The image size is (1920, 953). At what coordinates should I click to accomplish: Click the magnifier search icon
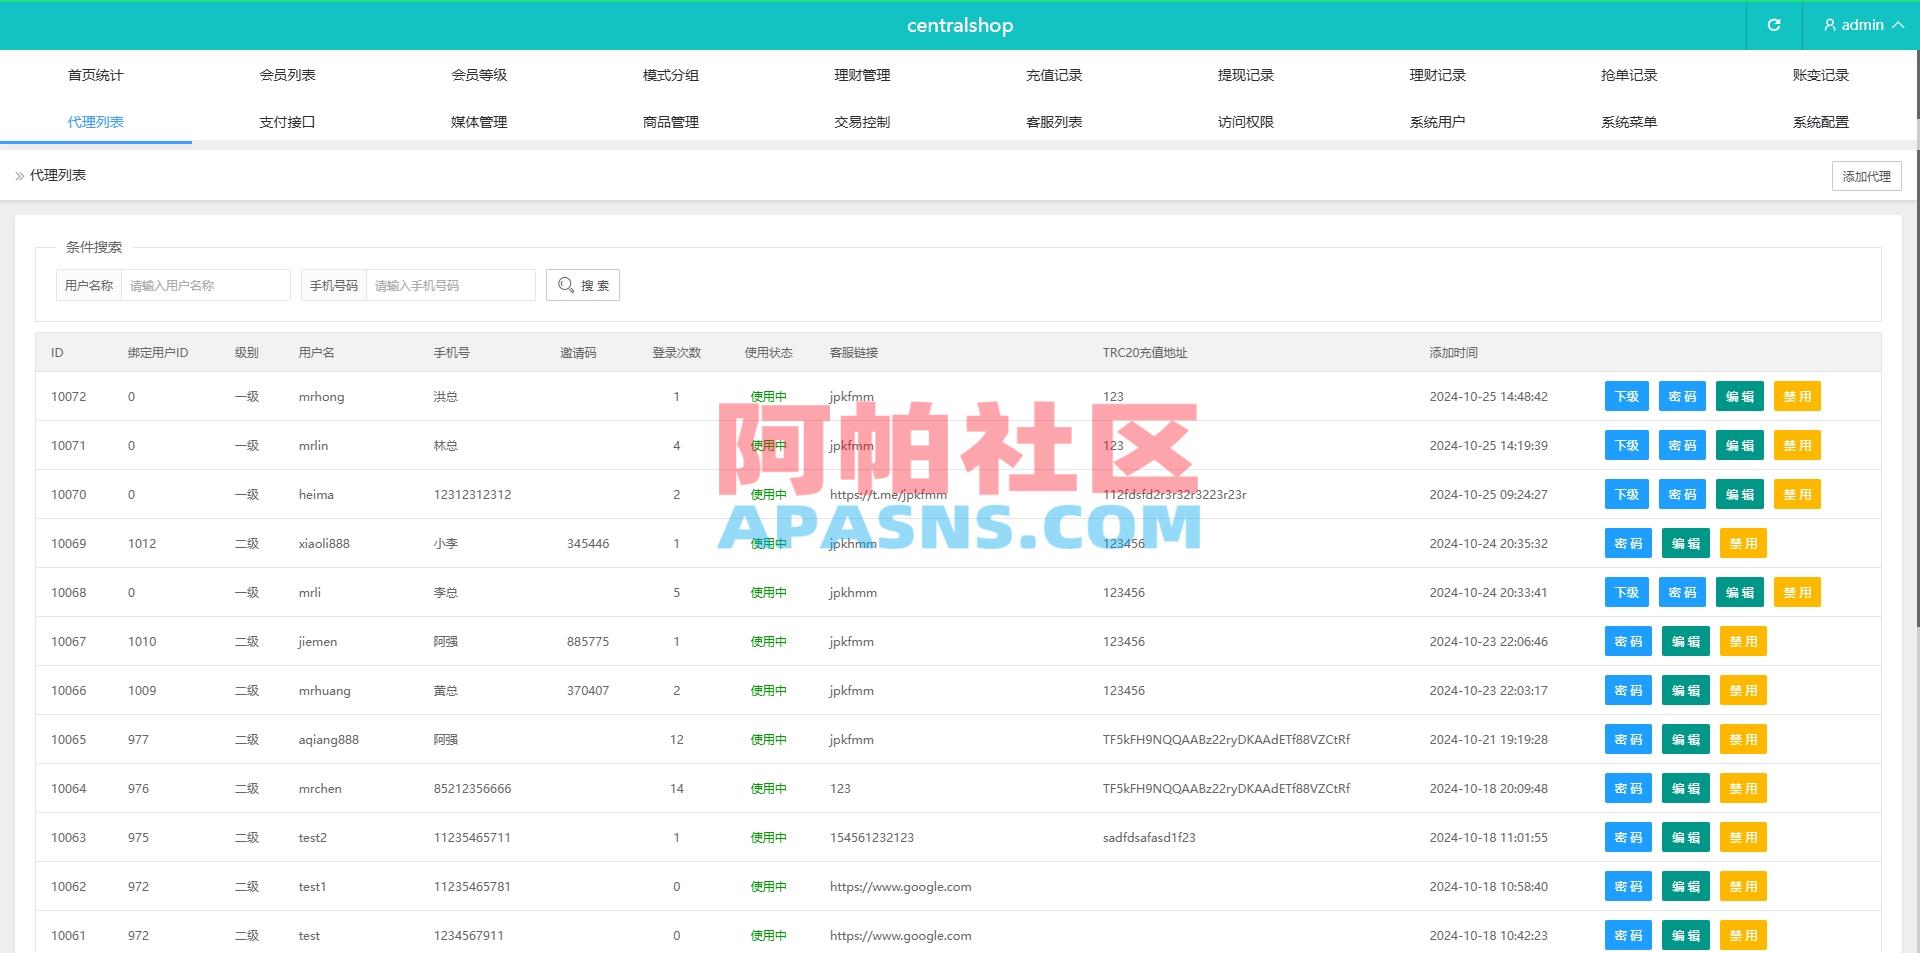pos(566,285)
